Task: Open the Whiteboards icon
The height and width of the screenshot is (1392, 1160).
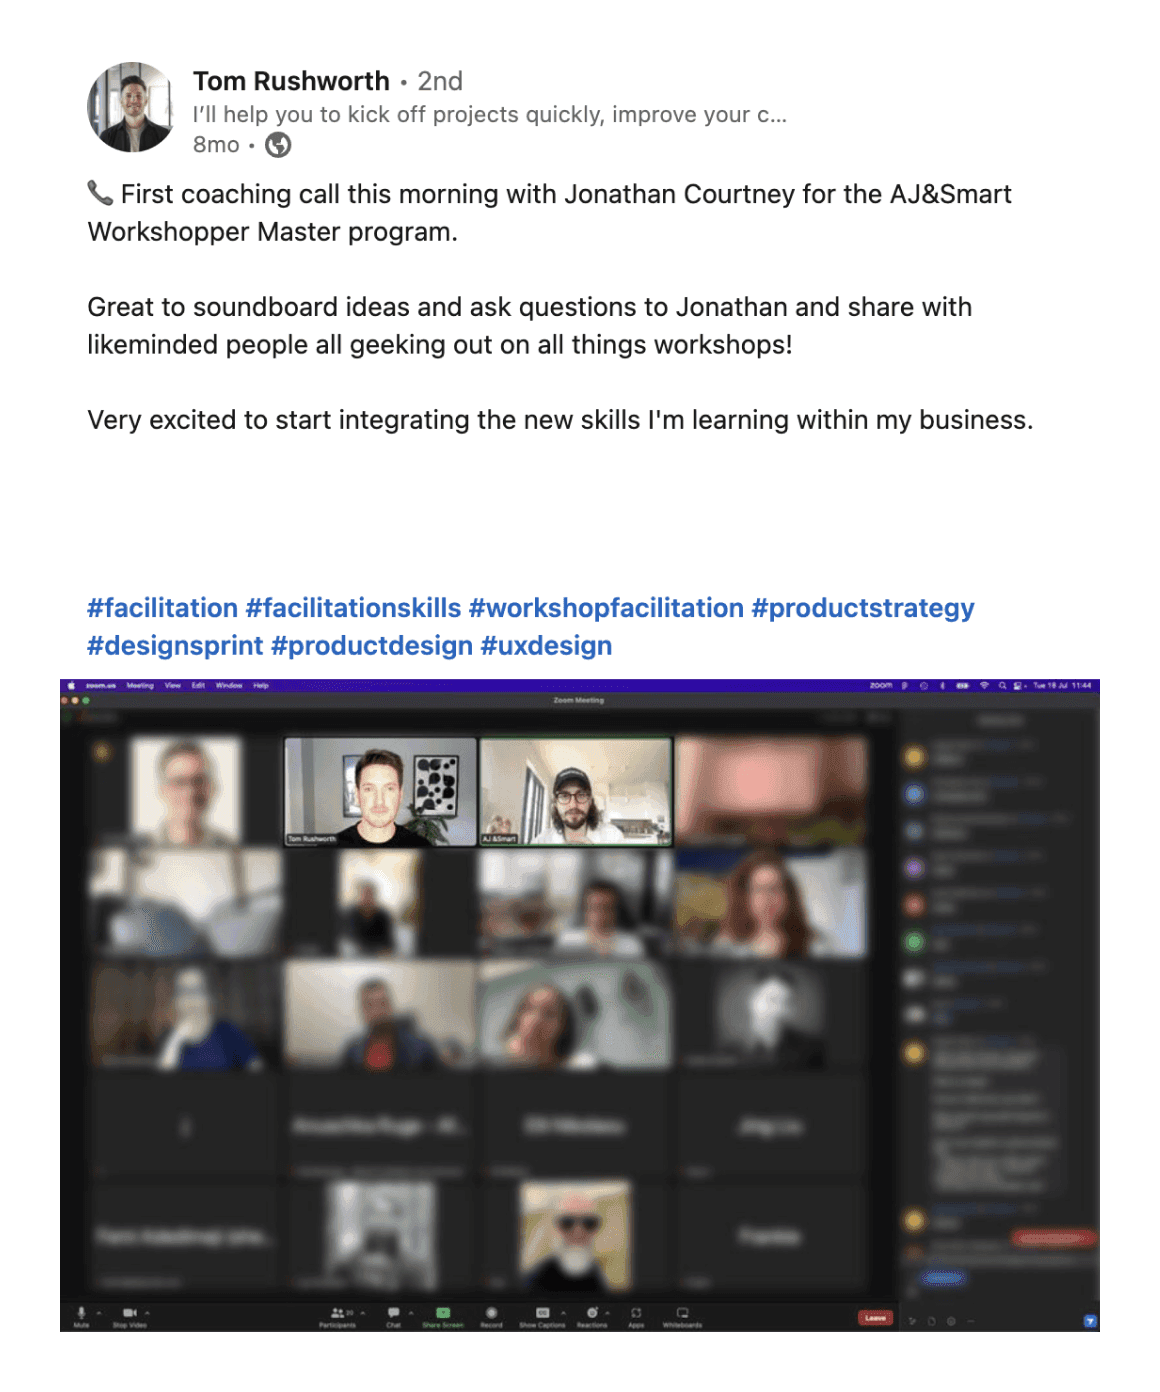Action: [x=682, y=1312]
